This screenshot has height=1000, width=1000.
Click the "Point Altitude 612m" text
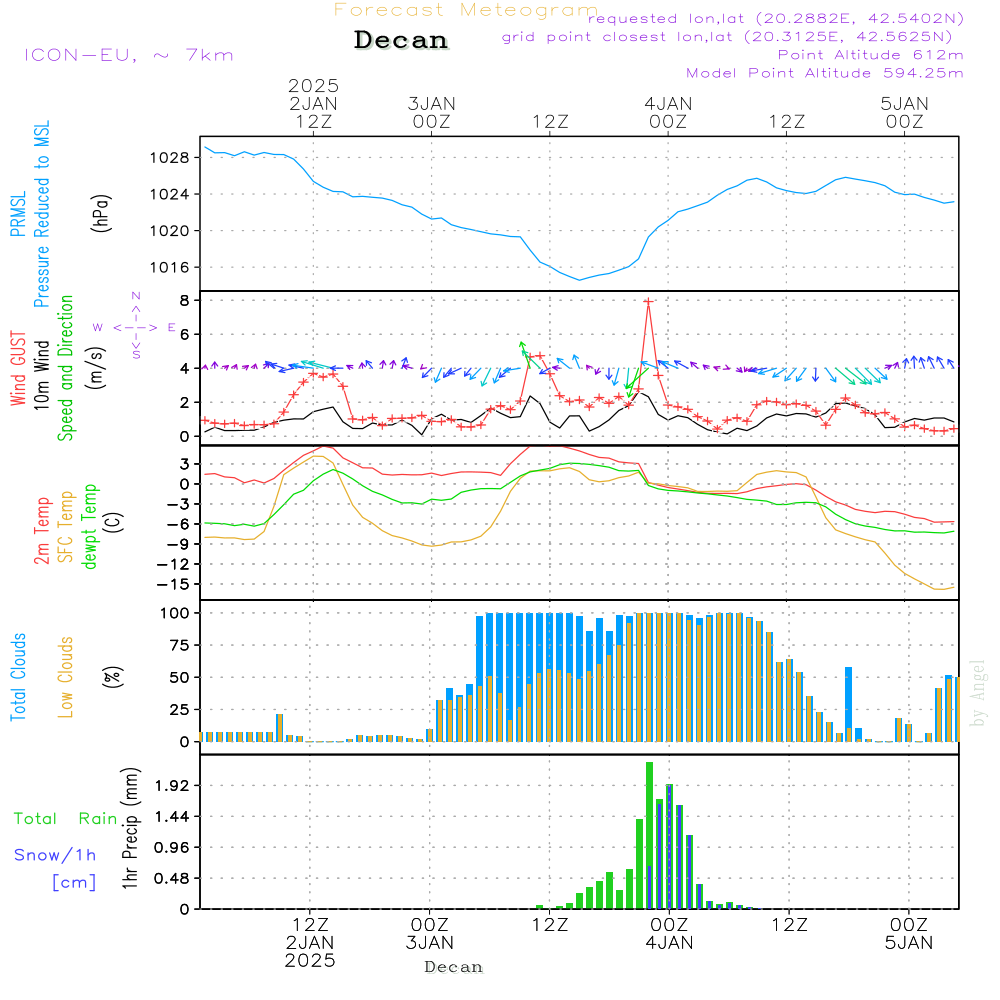870,55
